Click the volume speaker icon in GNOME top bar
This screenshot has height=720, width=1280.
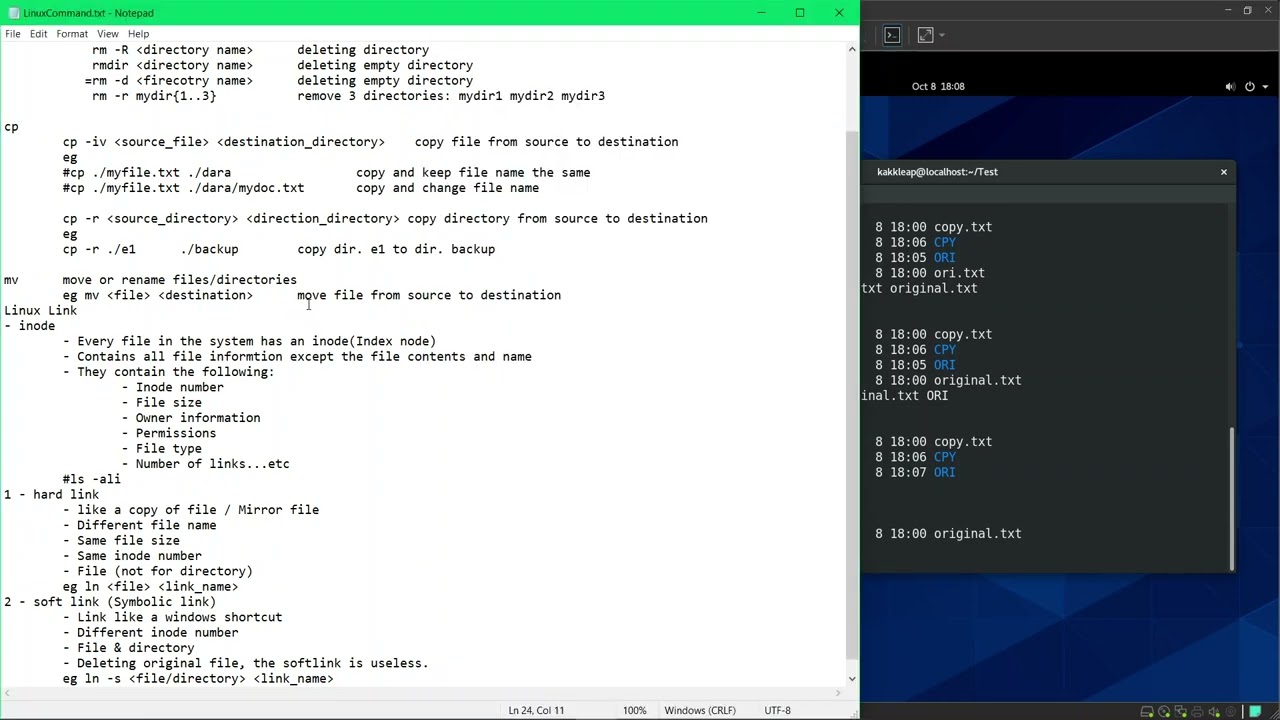point(1230,86)
